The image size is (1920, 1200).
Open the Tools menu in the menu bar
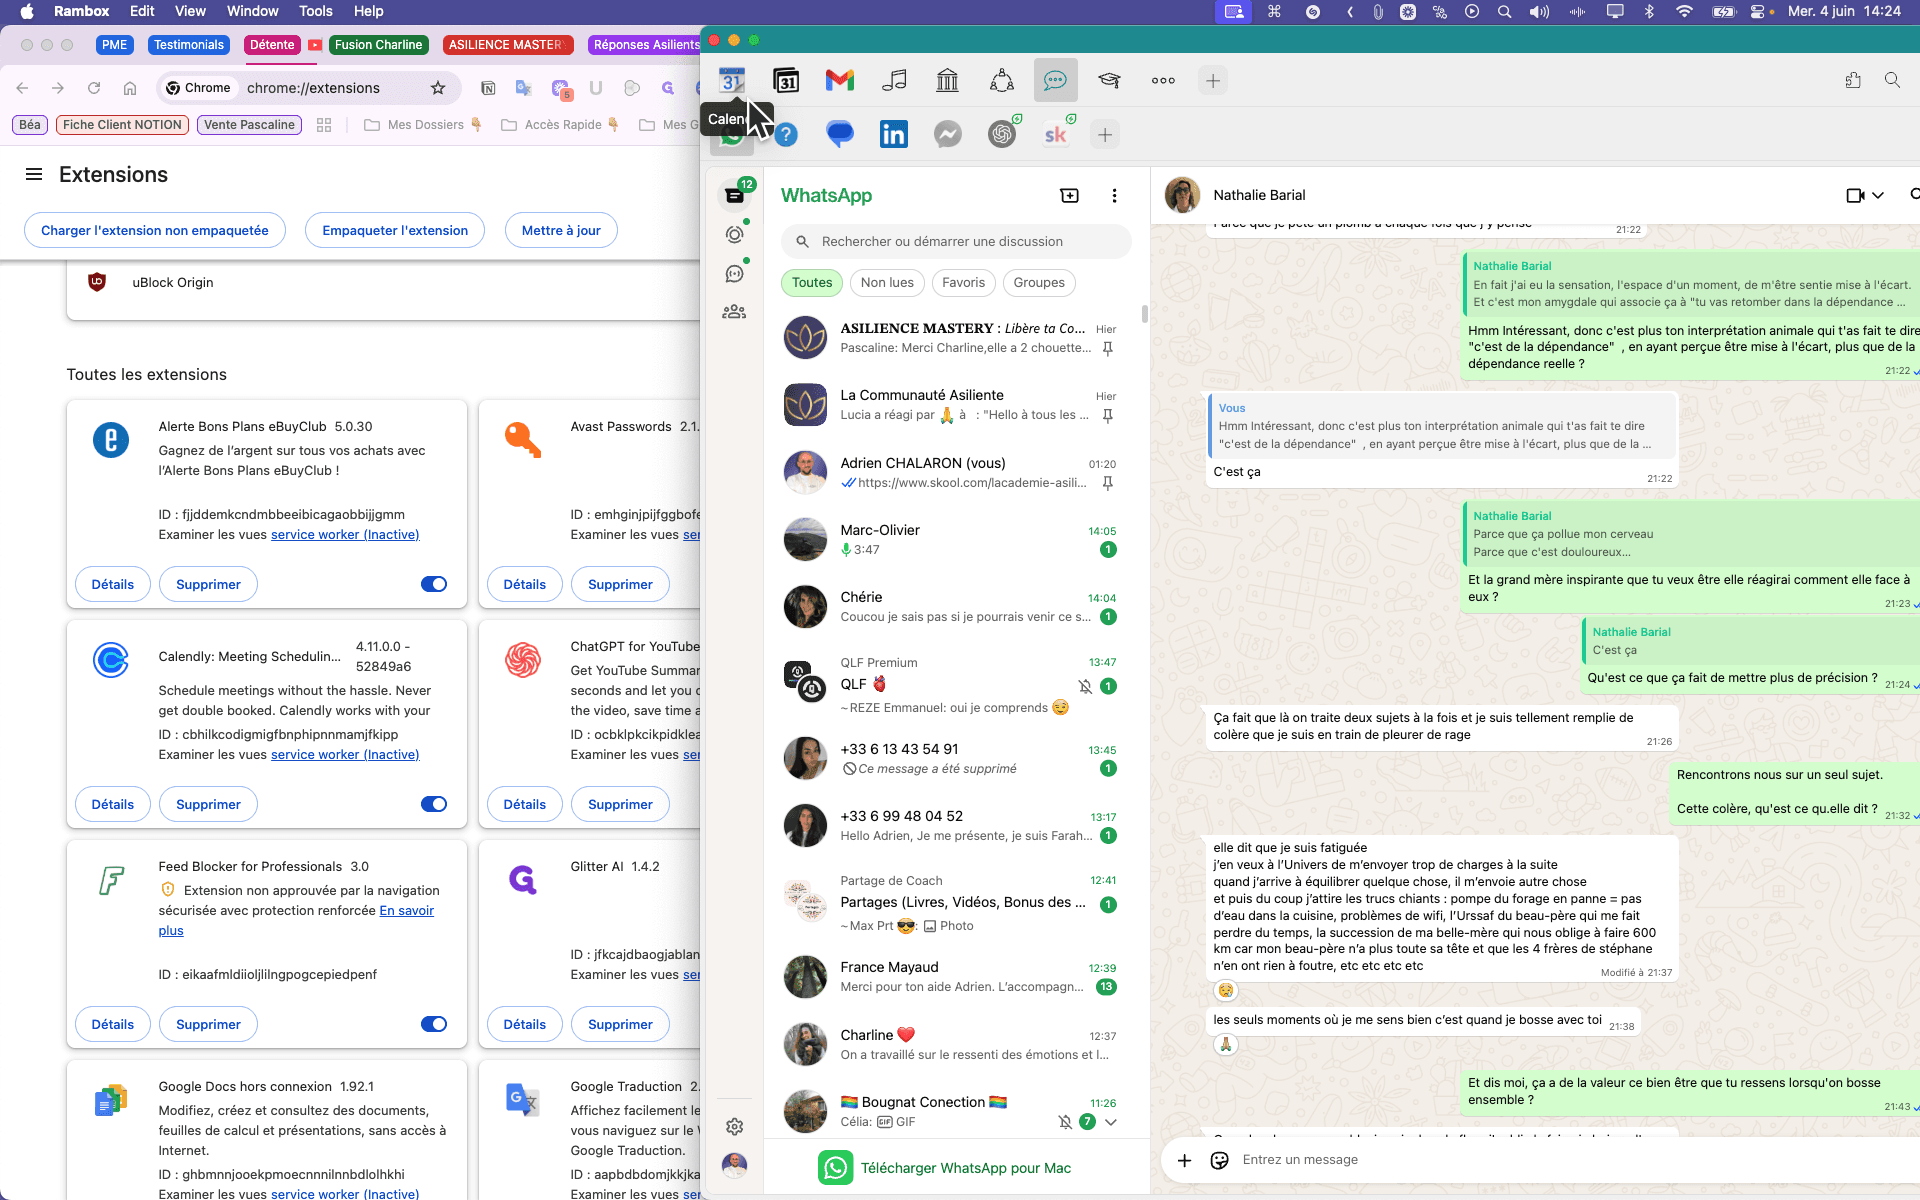pos(316,11)
